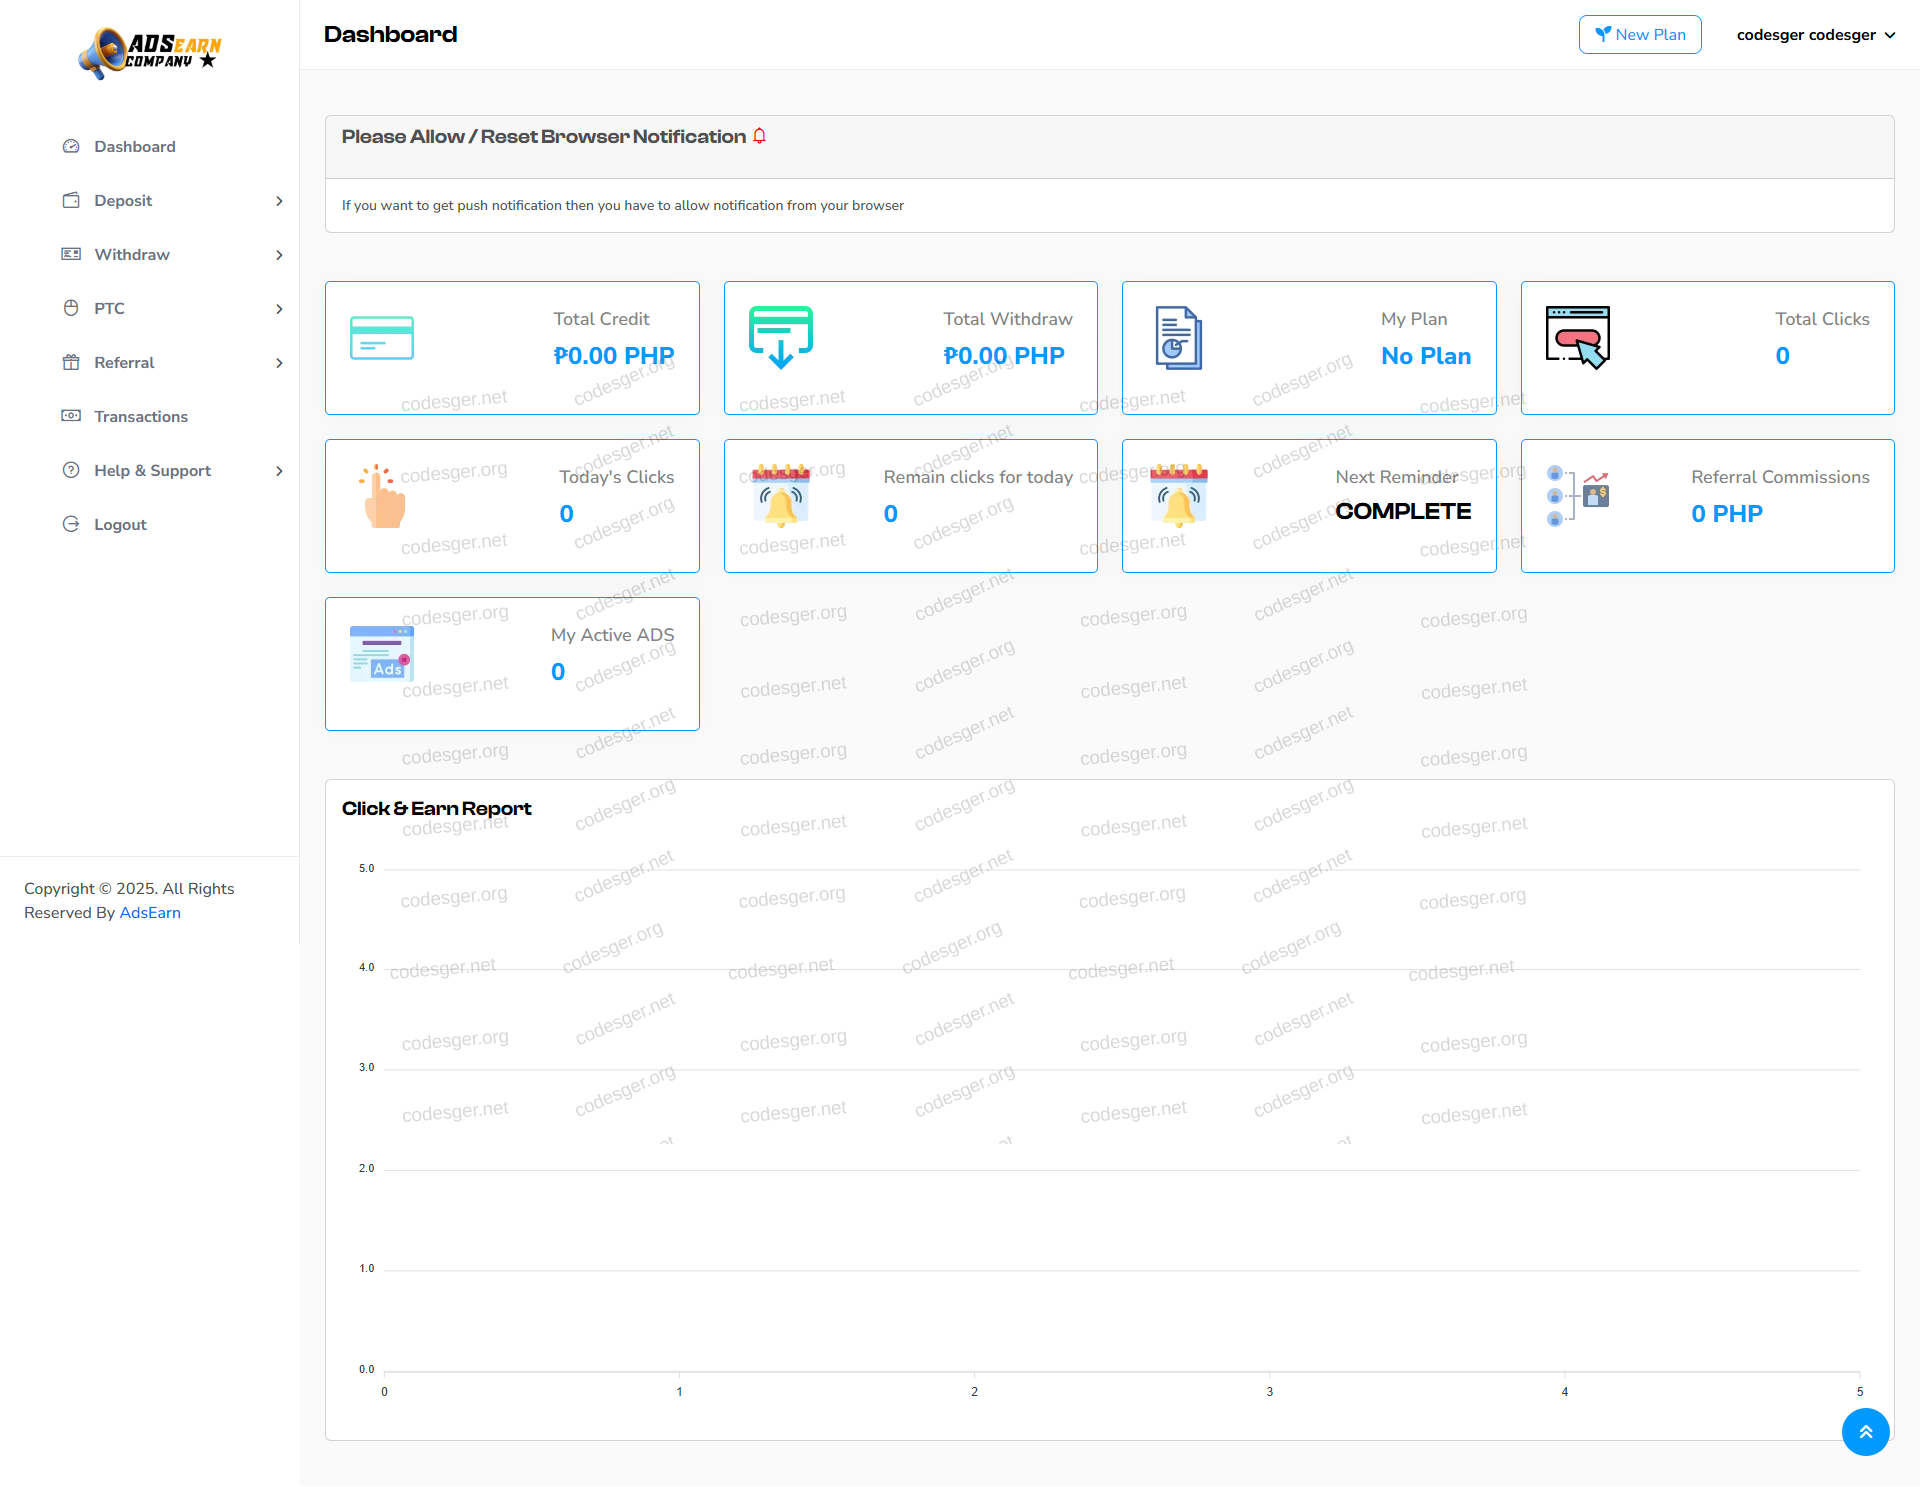1920x1487 pixels.
Task: Click the My Active ADS icon
Action: [381, 654]
